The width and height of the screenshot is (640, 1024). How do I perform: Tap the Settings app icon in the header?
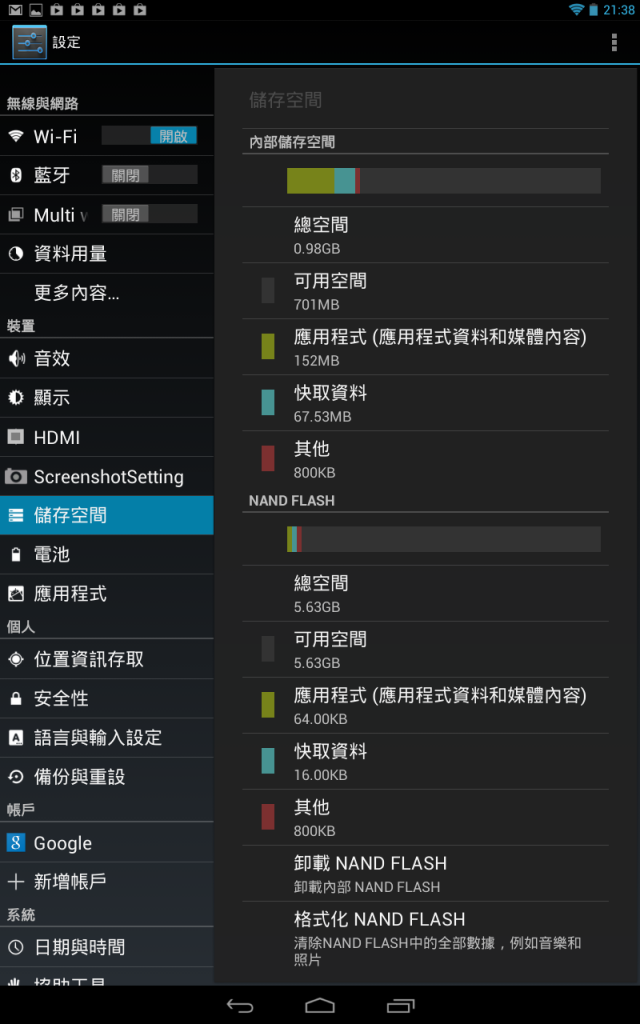[29, 42]
